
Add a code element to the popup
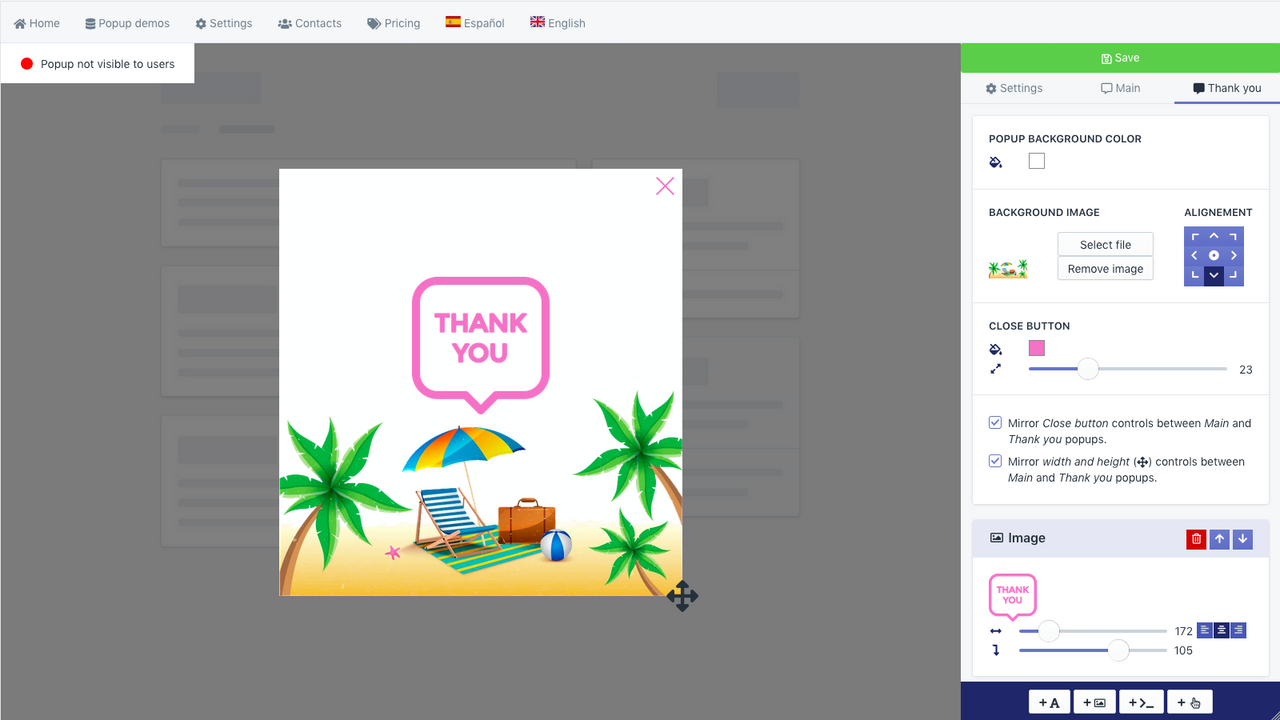(x=1141, y=701)
